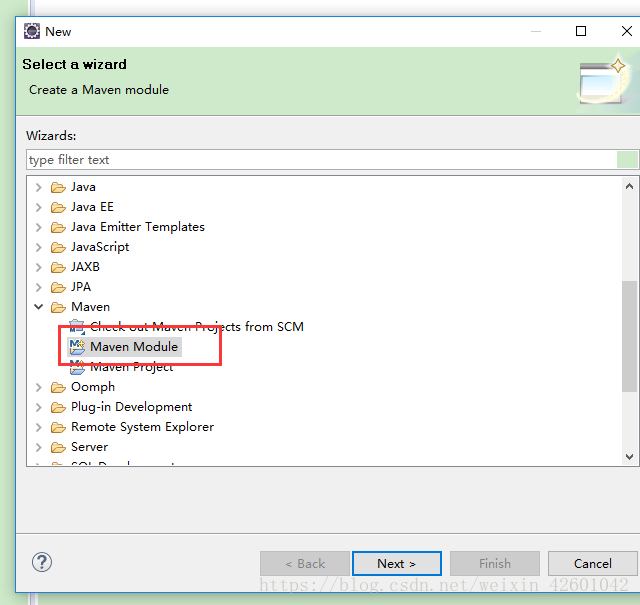The width and height of the screenshot is (640, 605).
Task: Click the wizard list scrollbar thumb
Action: click(x=629, y=336)
